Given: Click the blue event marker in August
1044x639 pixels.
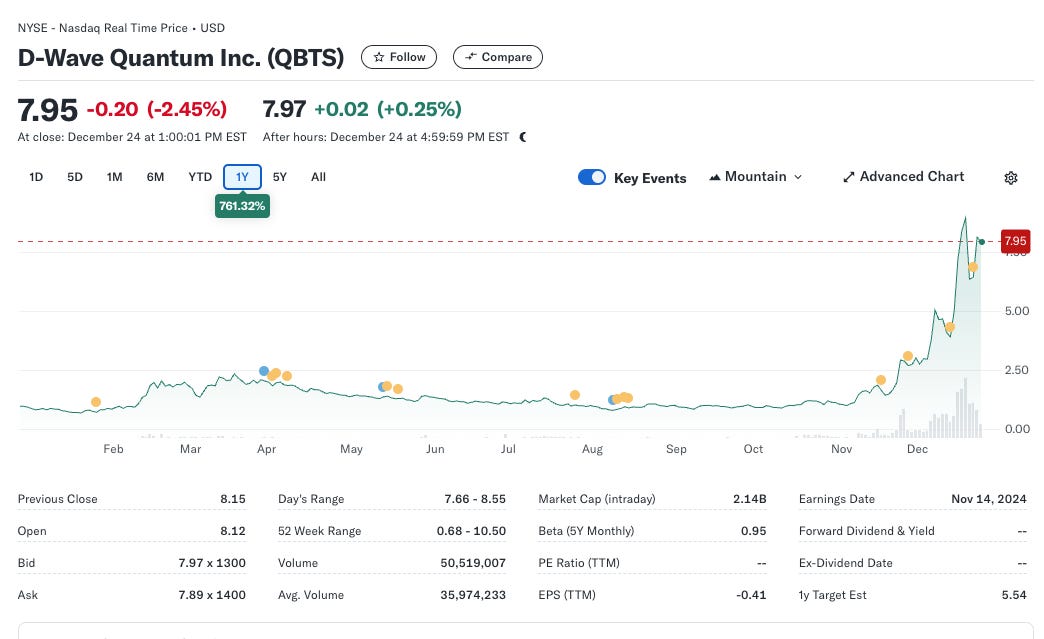Looking at the screenshot, I should coord(612,400).
